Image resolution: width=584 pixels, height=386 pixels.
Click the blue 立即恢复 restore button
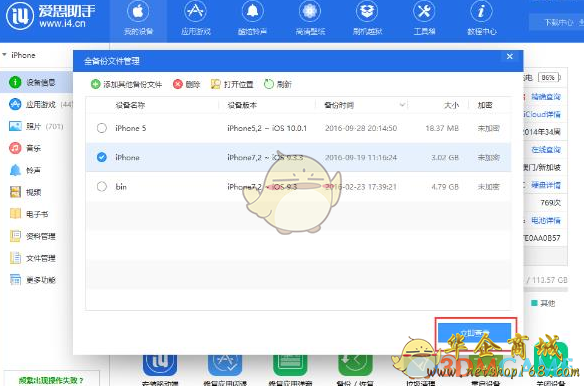474,333
